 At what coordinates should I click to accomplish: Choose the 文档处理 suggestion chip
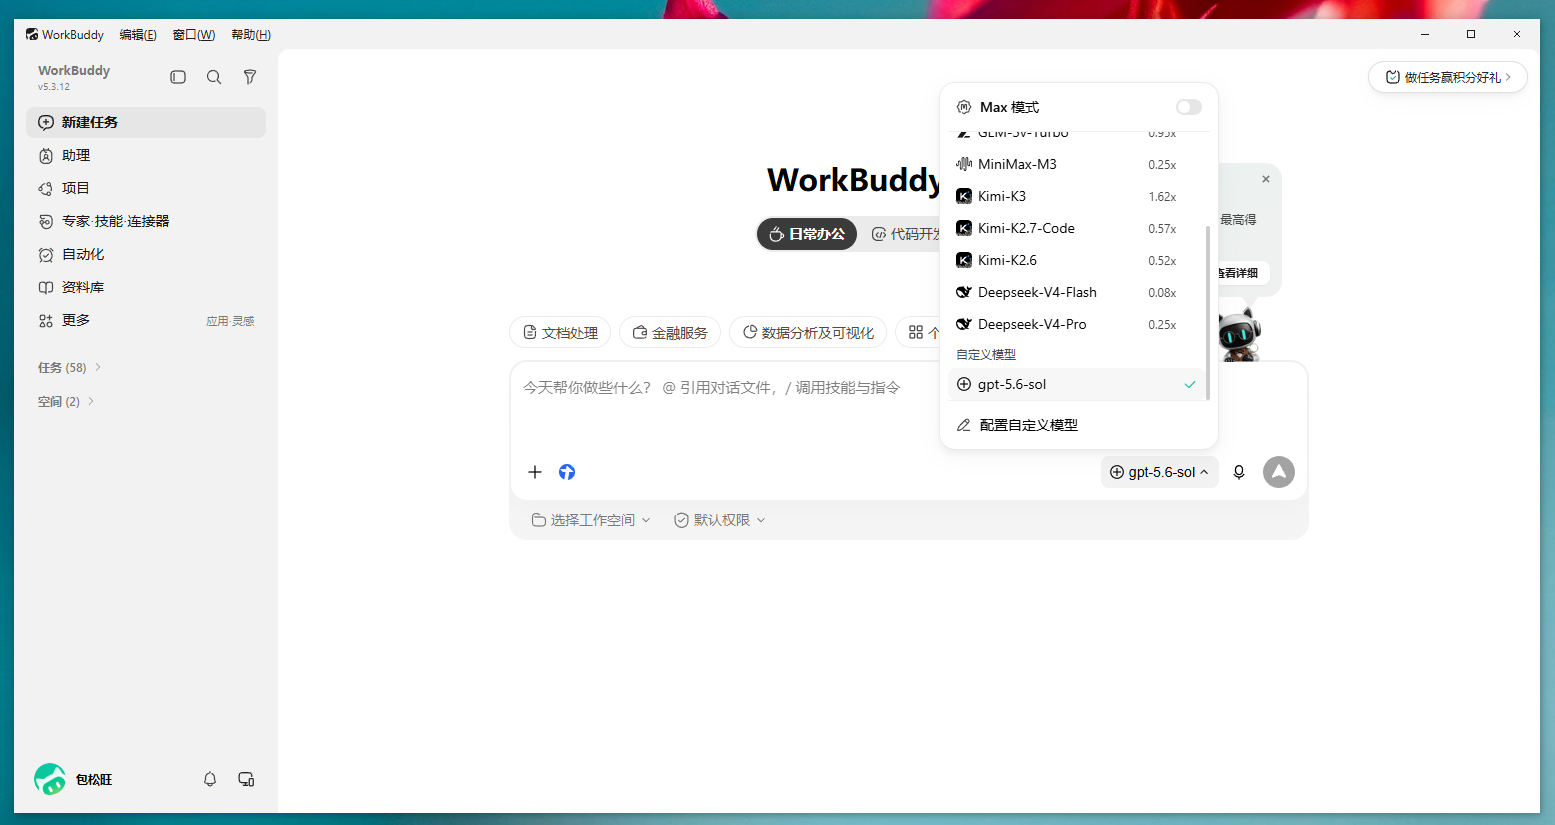point(560,333)
